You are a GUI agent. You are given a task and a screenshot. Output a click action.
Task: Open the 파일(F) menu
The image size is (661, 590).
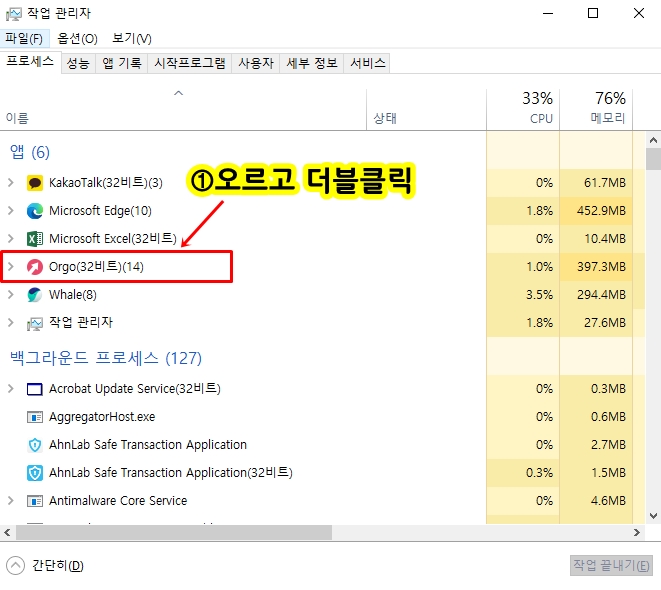pos(24,39)
